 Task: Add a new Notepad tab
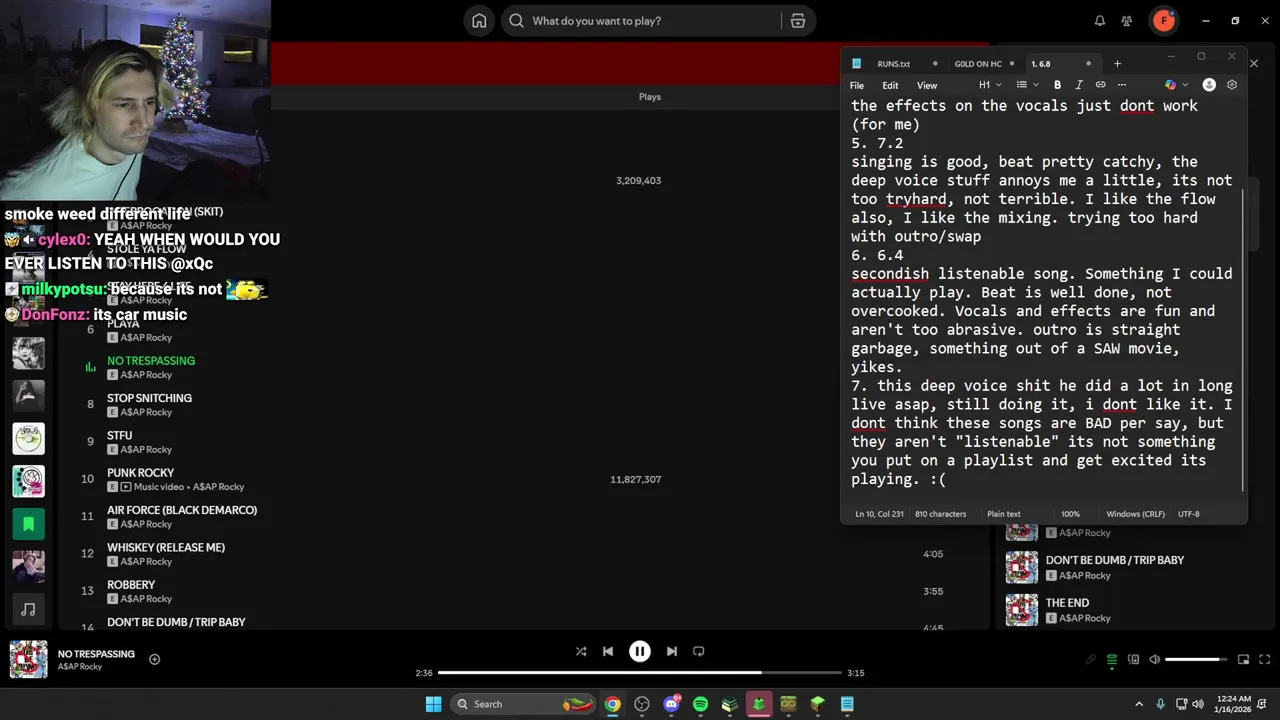click(1118, 64)
